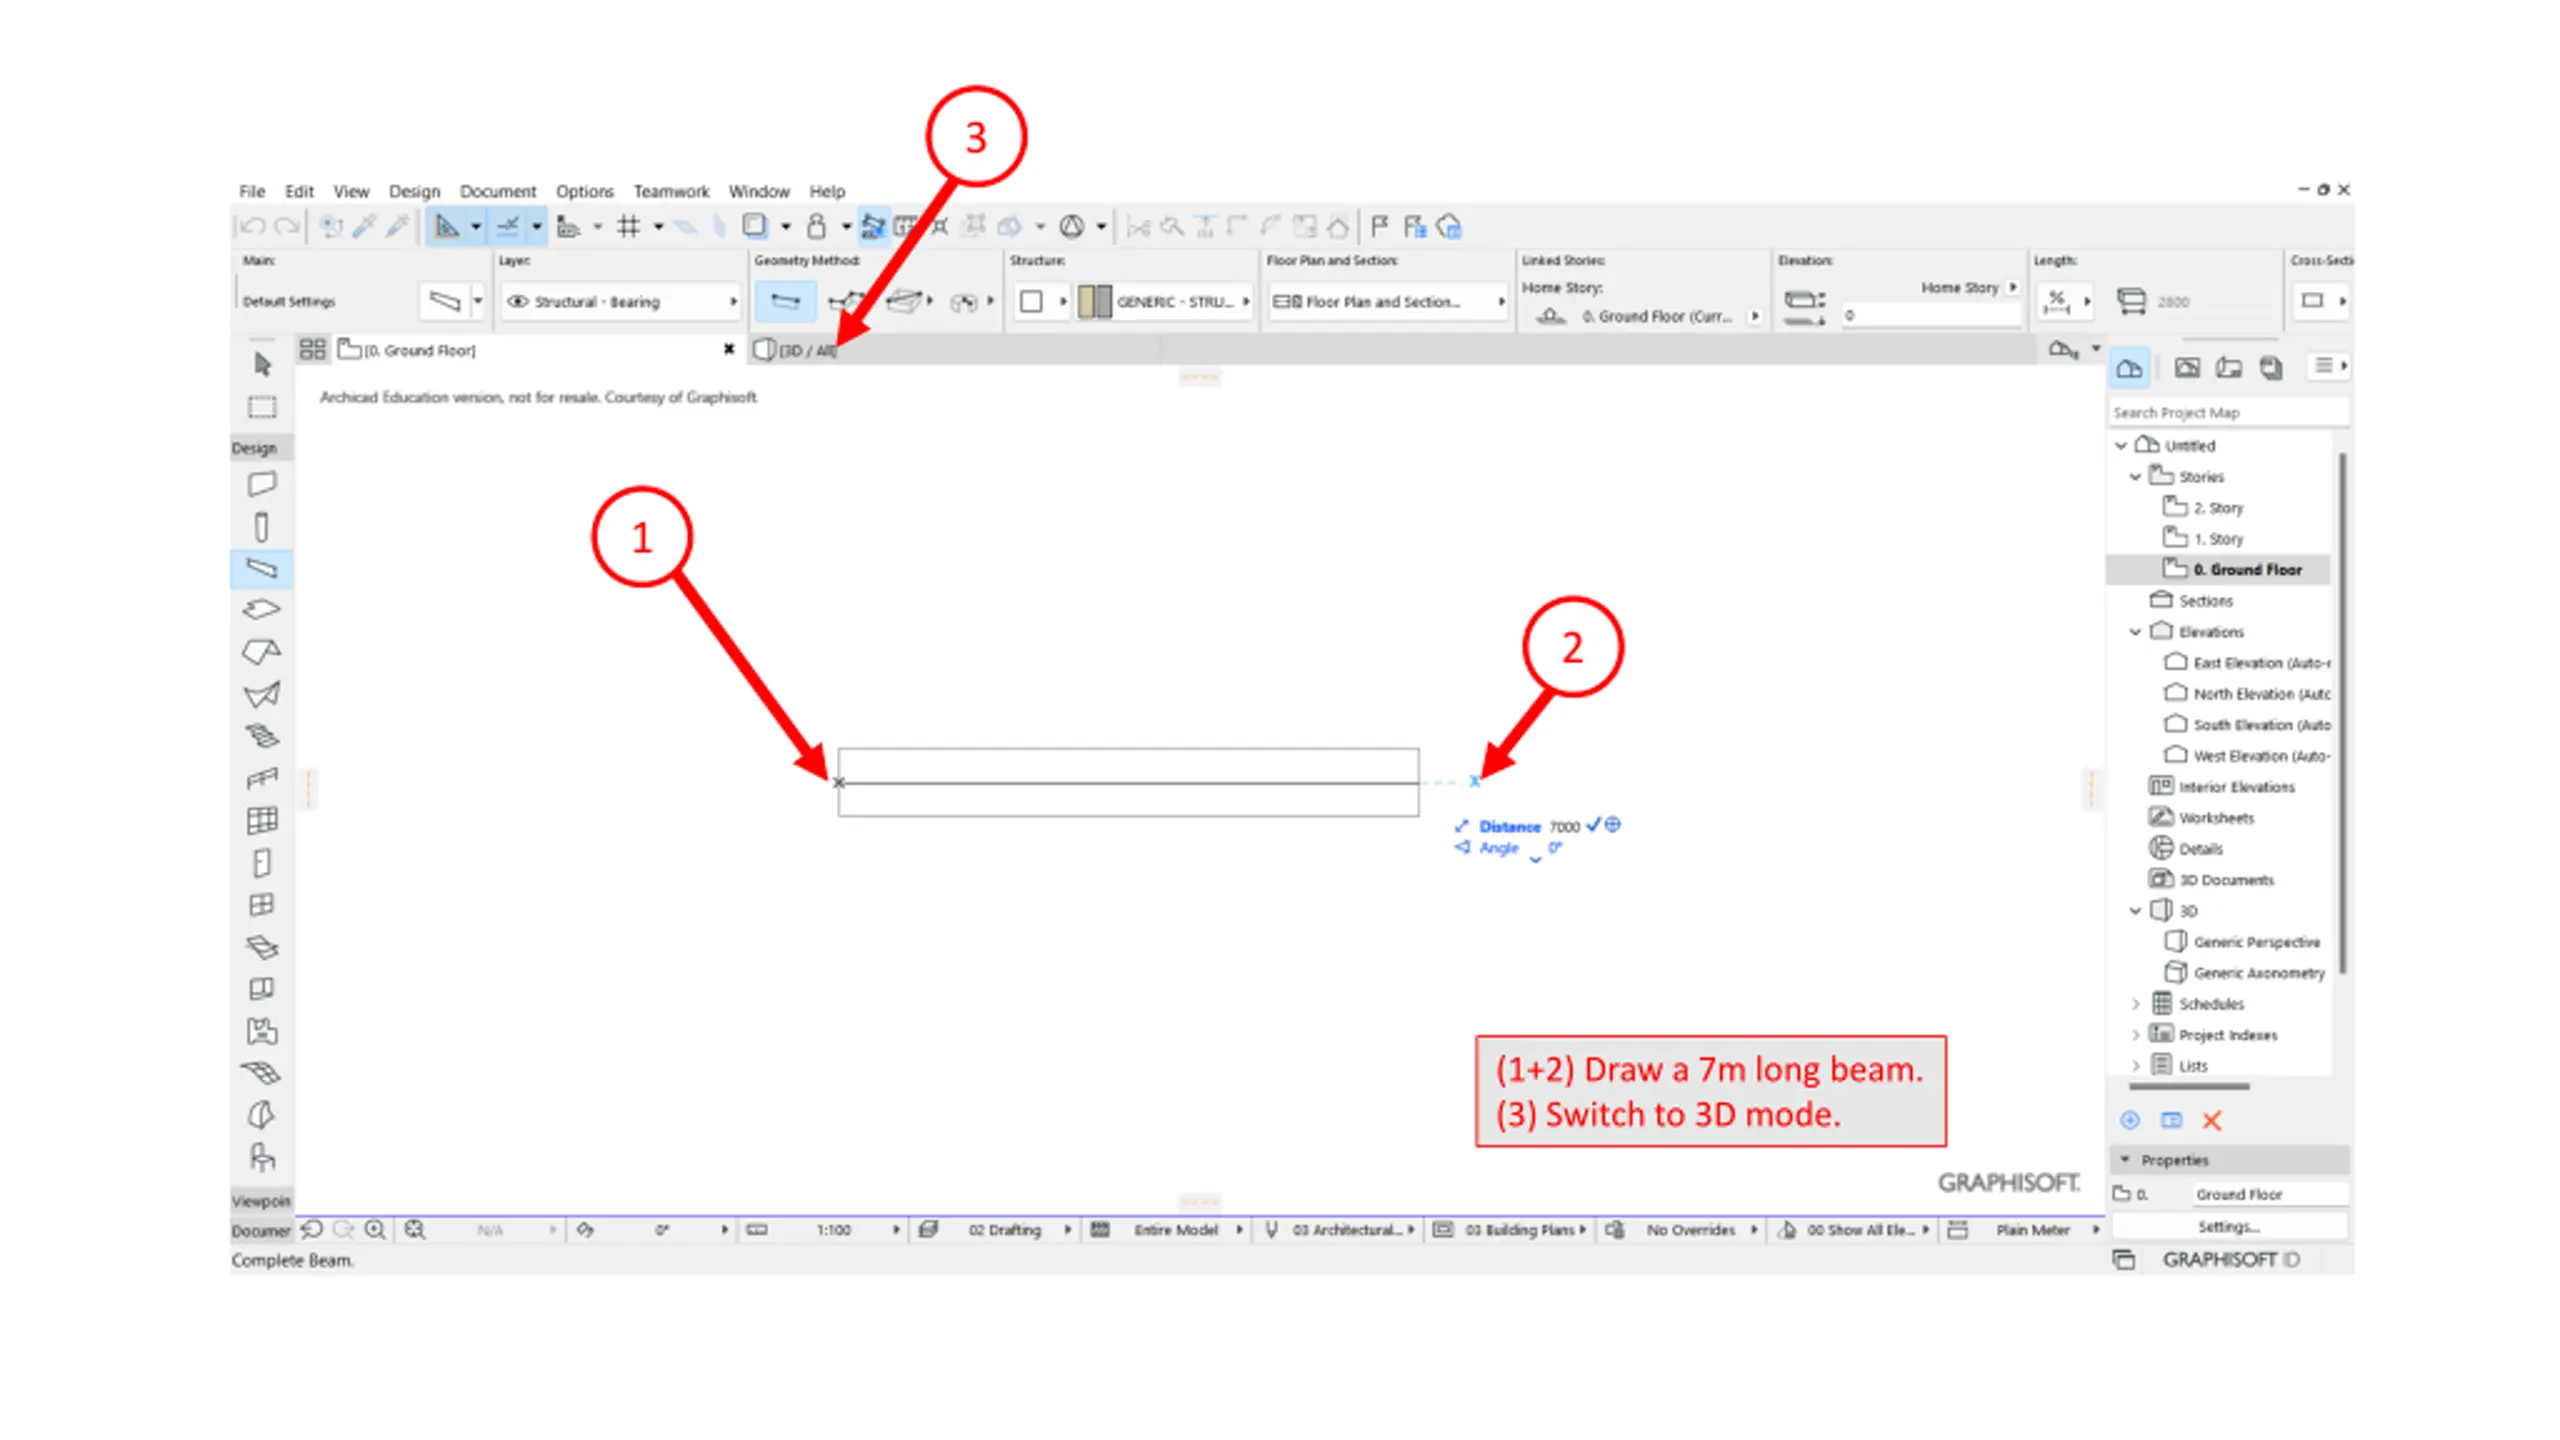Select the Marquee tool

262,407
